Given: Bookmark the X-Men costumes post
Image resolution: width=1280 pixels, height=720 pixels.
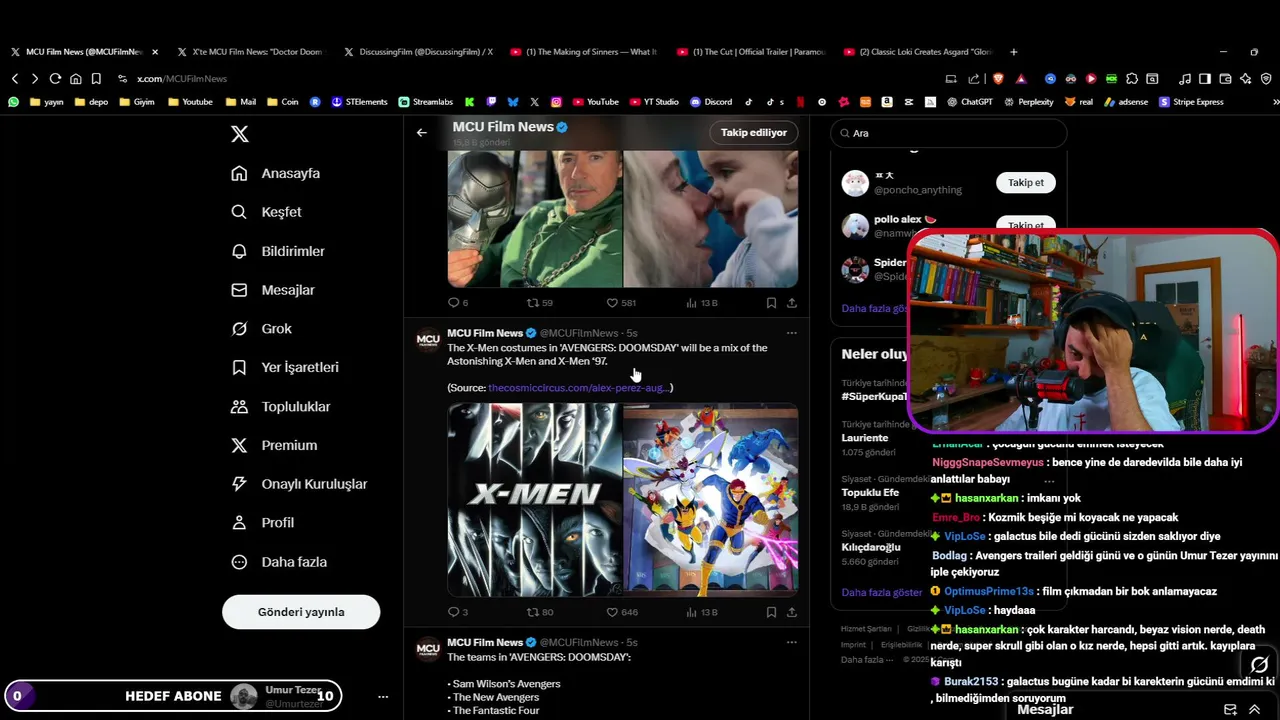Looking at the screenshot, I should (x=771, y=612).
